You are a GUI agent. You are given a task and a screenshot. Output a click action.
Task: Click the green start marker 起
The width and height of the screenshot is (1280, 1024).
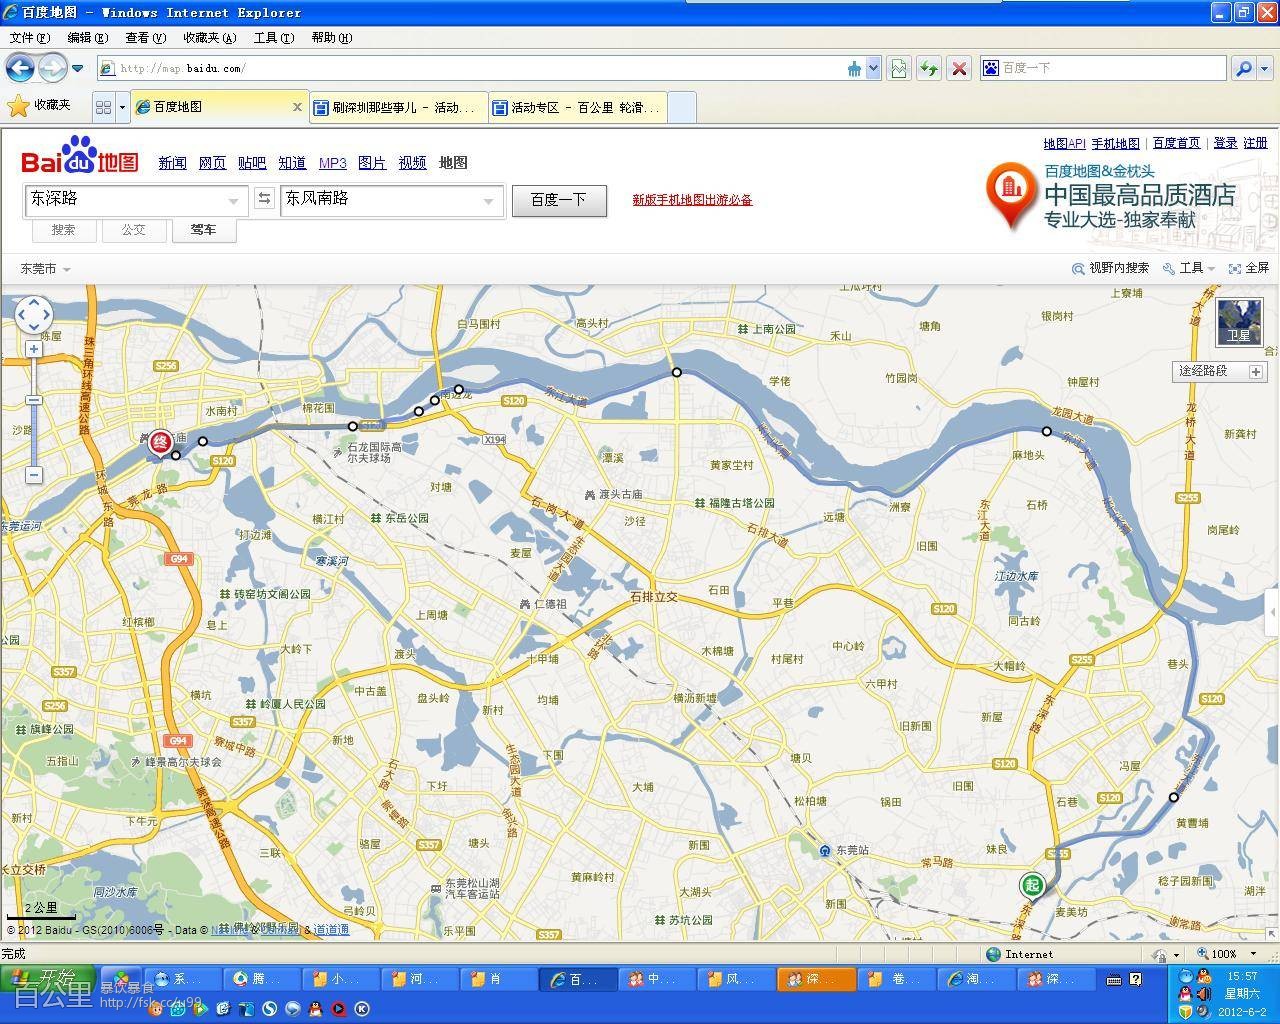click(x=1031, y=884)
